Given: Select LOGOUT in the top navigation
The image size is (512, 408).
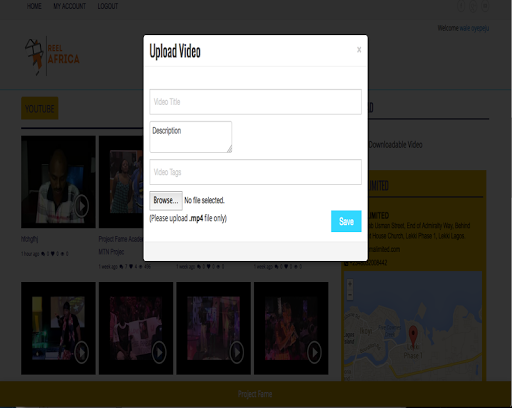Looking at the screenshot, I should point(108,6).
